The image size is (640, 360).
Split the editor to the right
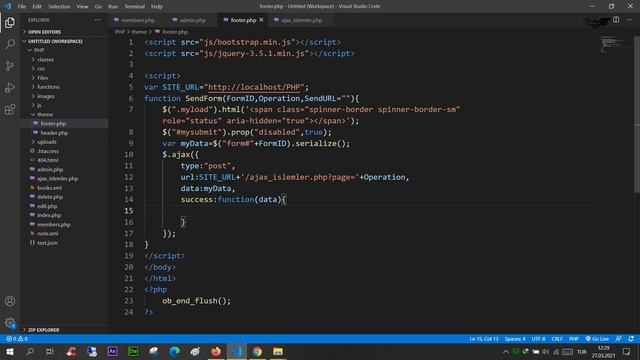click(616, 20)
